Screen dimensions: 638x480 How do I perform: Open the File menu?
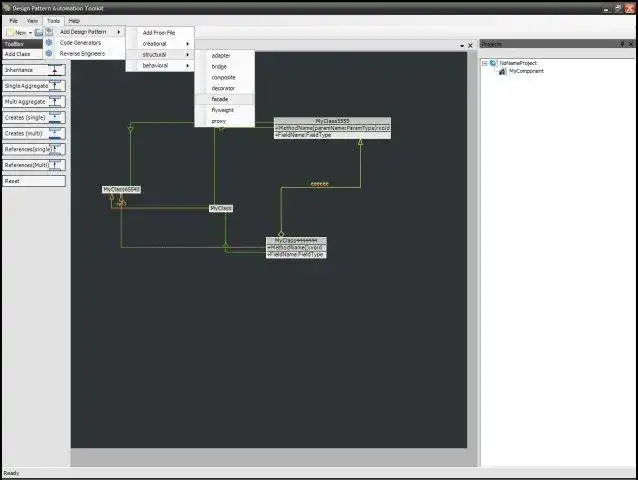(x=13, y=21)
